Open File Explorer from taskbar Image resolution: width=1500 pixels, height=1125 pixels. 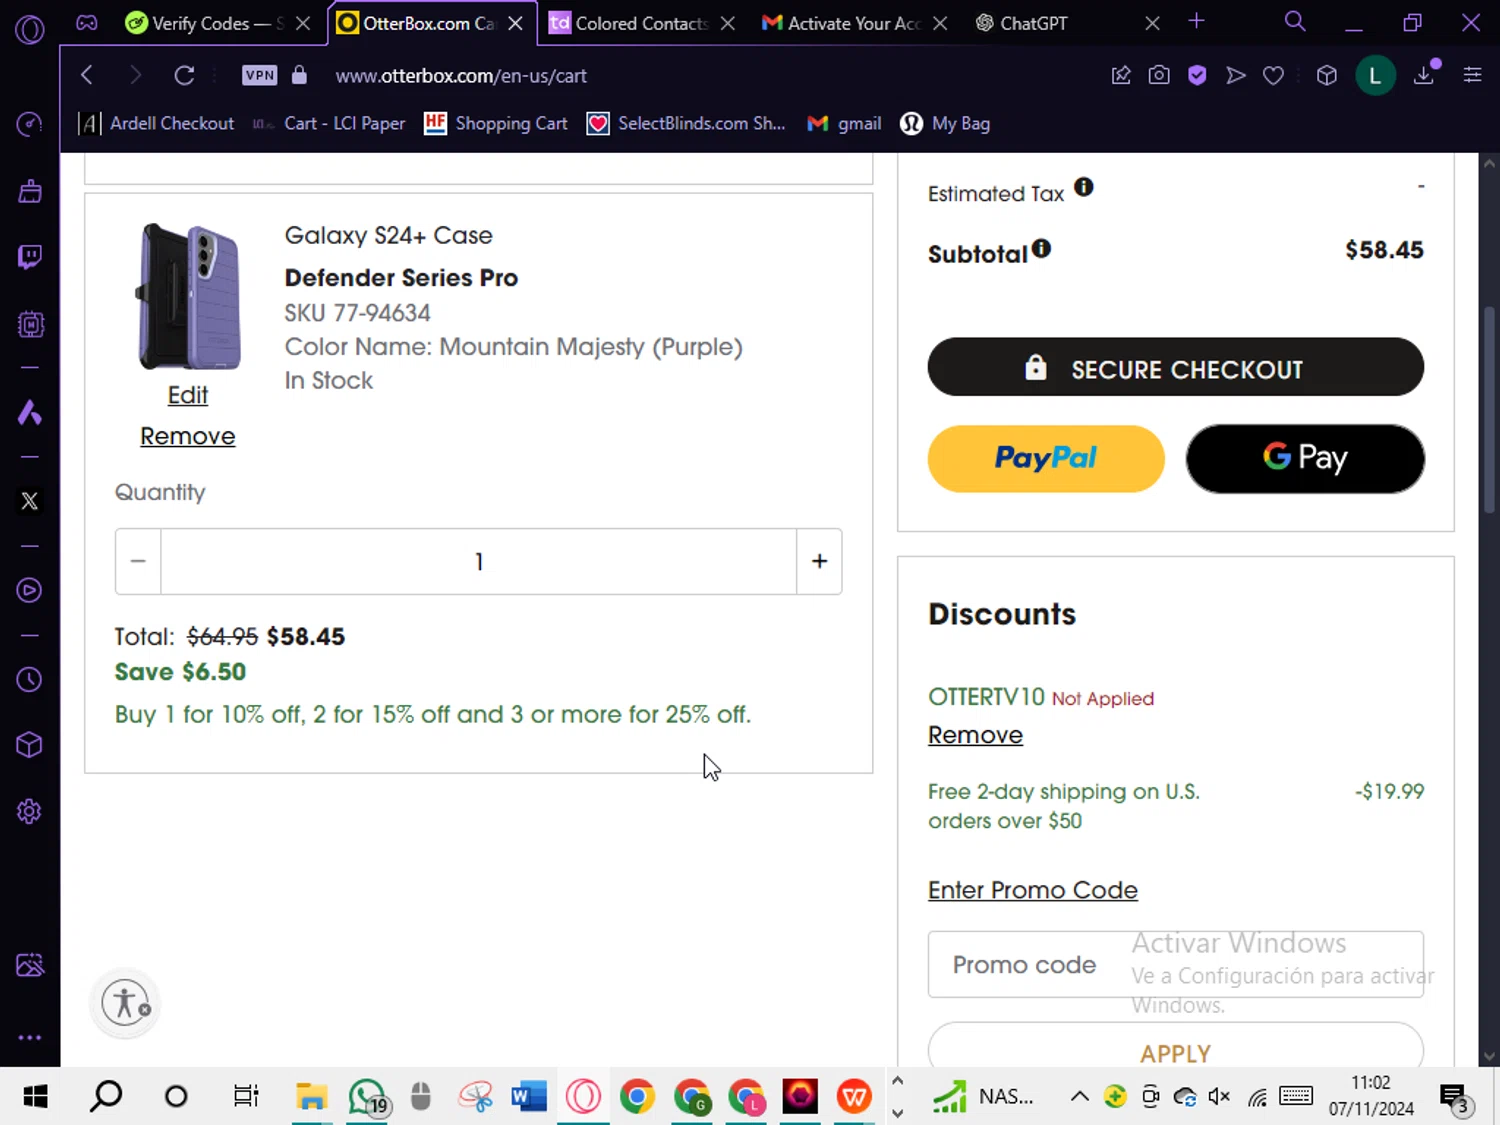pyautogui.click(x=312, y=1096)
